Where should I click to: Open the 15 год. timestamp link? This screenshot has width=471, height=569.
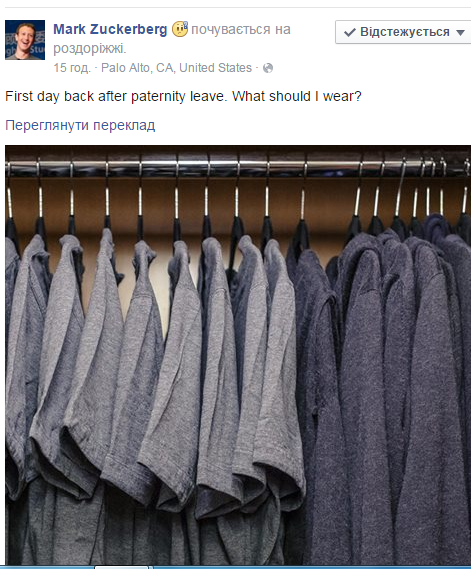pyautogui.click(x=72, y=68)
